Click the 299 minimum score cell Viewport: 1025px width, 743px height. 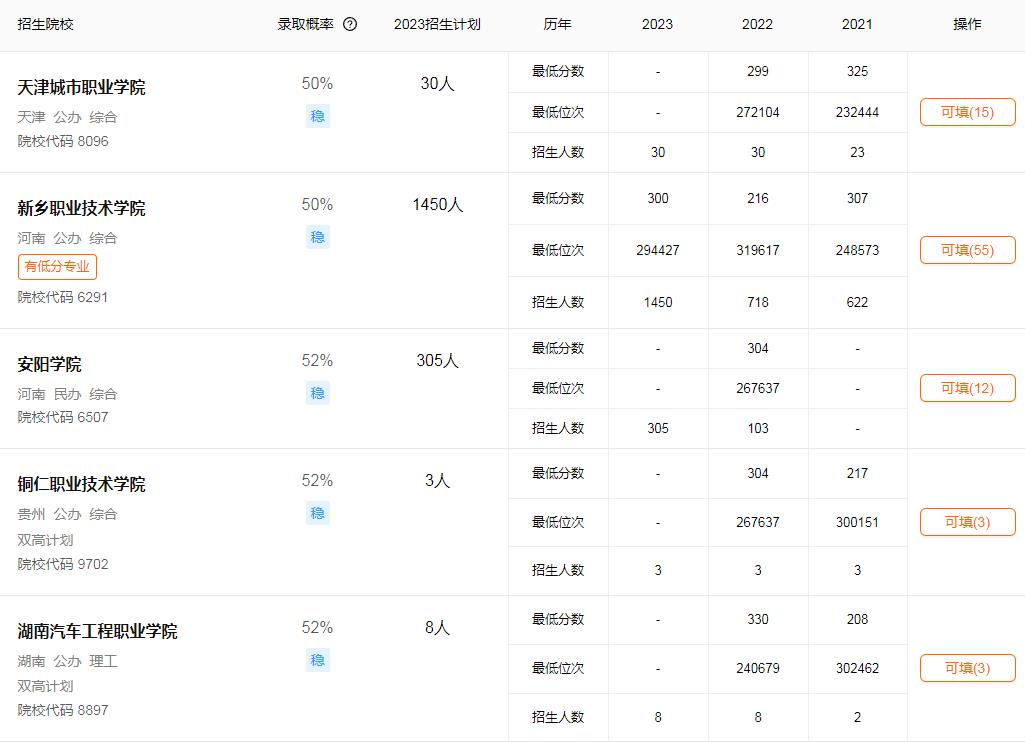click(x=758, y=71)
